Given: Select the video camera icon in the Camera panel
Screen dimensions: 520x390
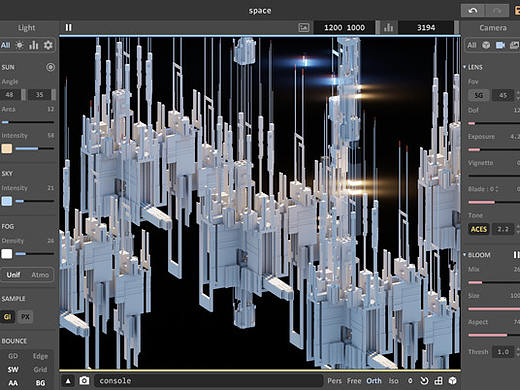Looking at the screenshot, I should click(x=500, y=45).
